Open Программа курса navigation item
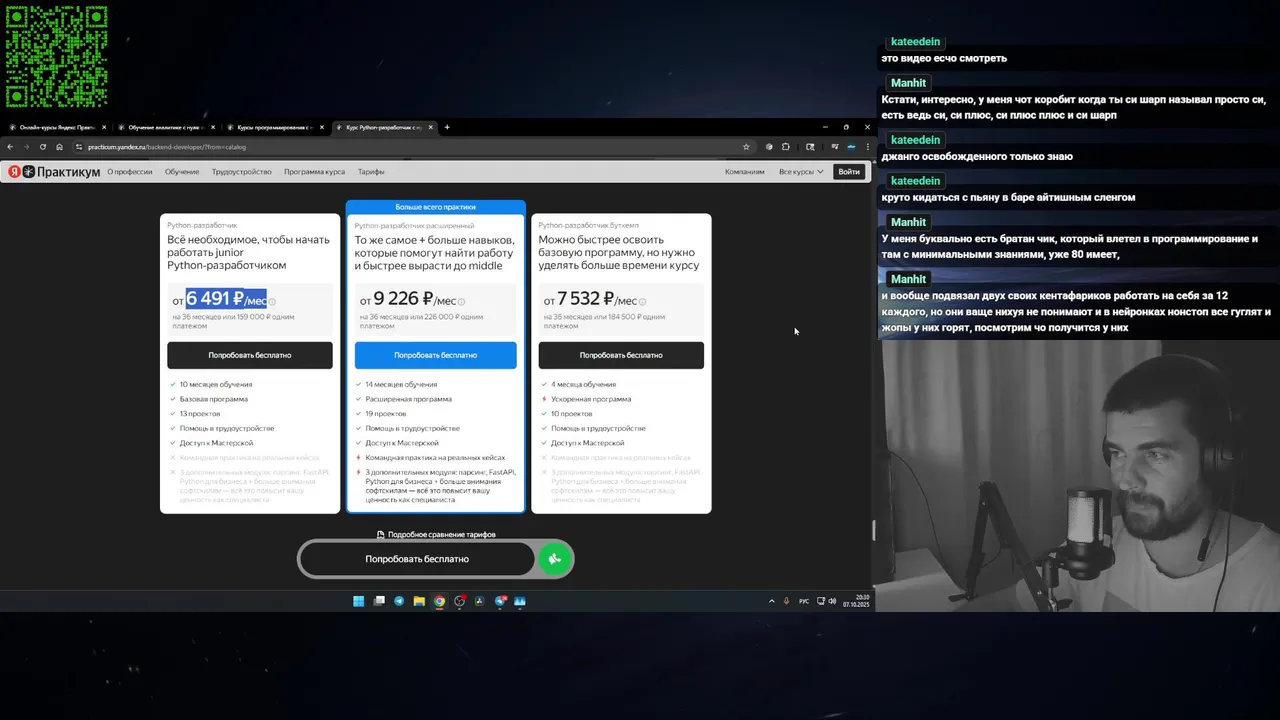This screenshot has width=1280, height=720. (314, 172)
